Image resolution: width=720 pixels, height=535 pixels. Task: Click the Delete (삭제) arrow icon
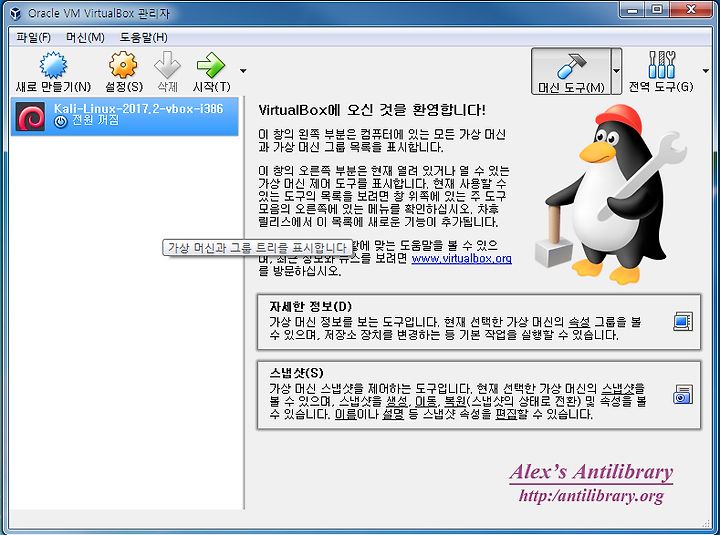tap(167, 65)
